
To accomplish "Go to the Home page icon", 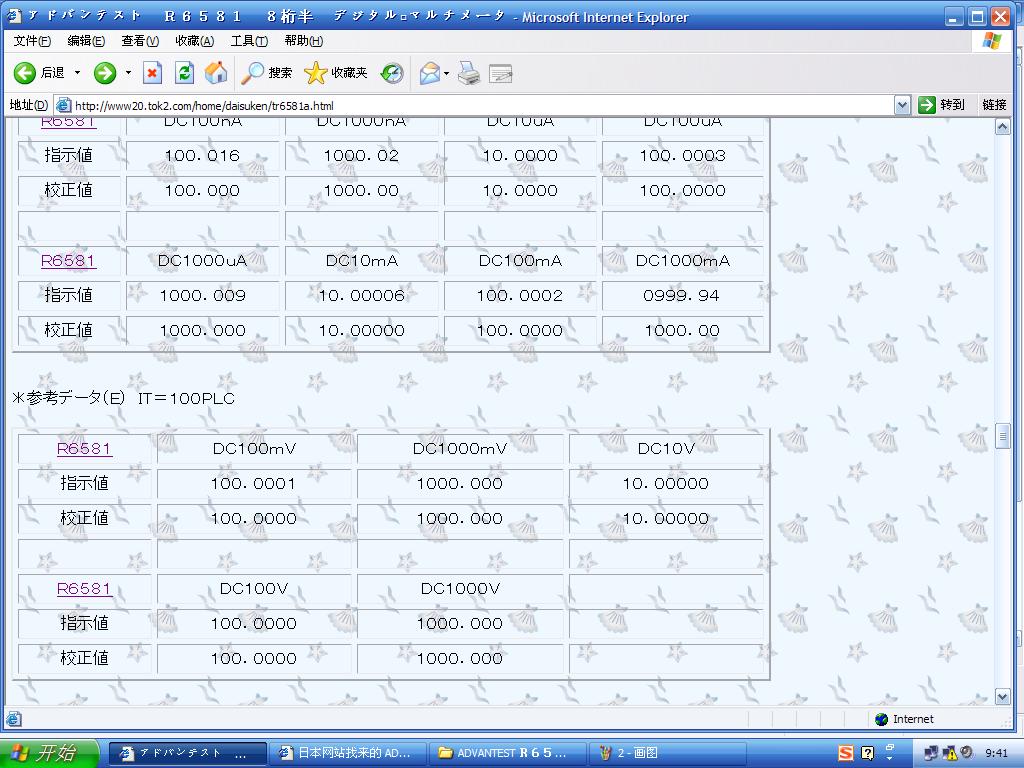I will [216, 72].
